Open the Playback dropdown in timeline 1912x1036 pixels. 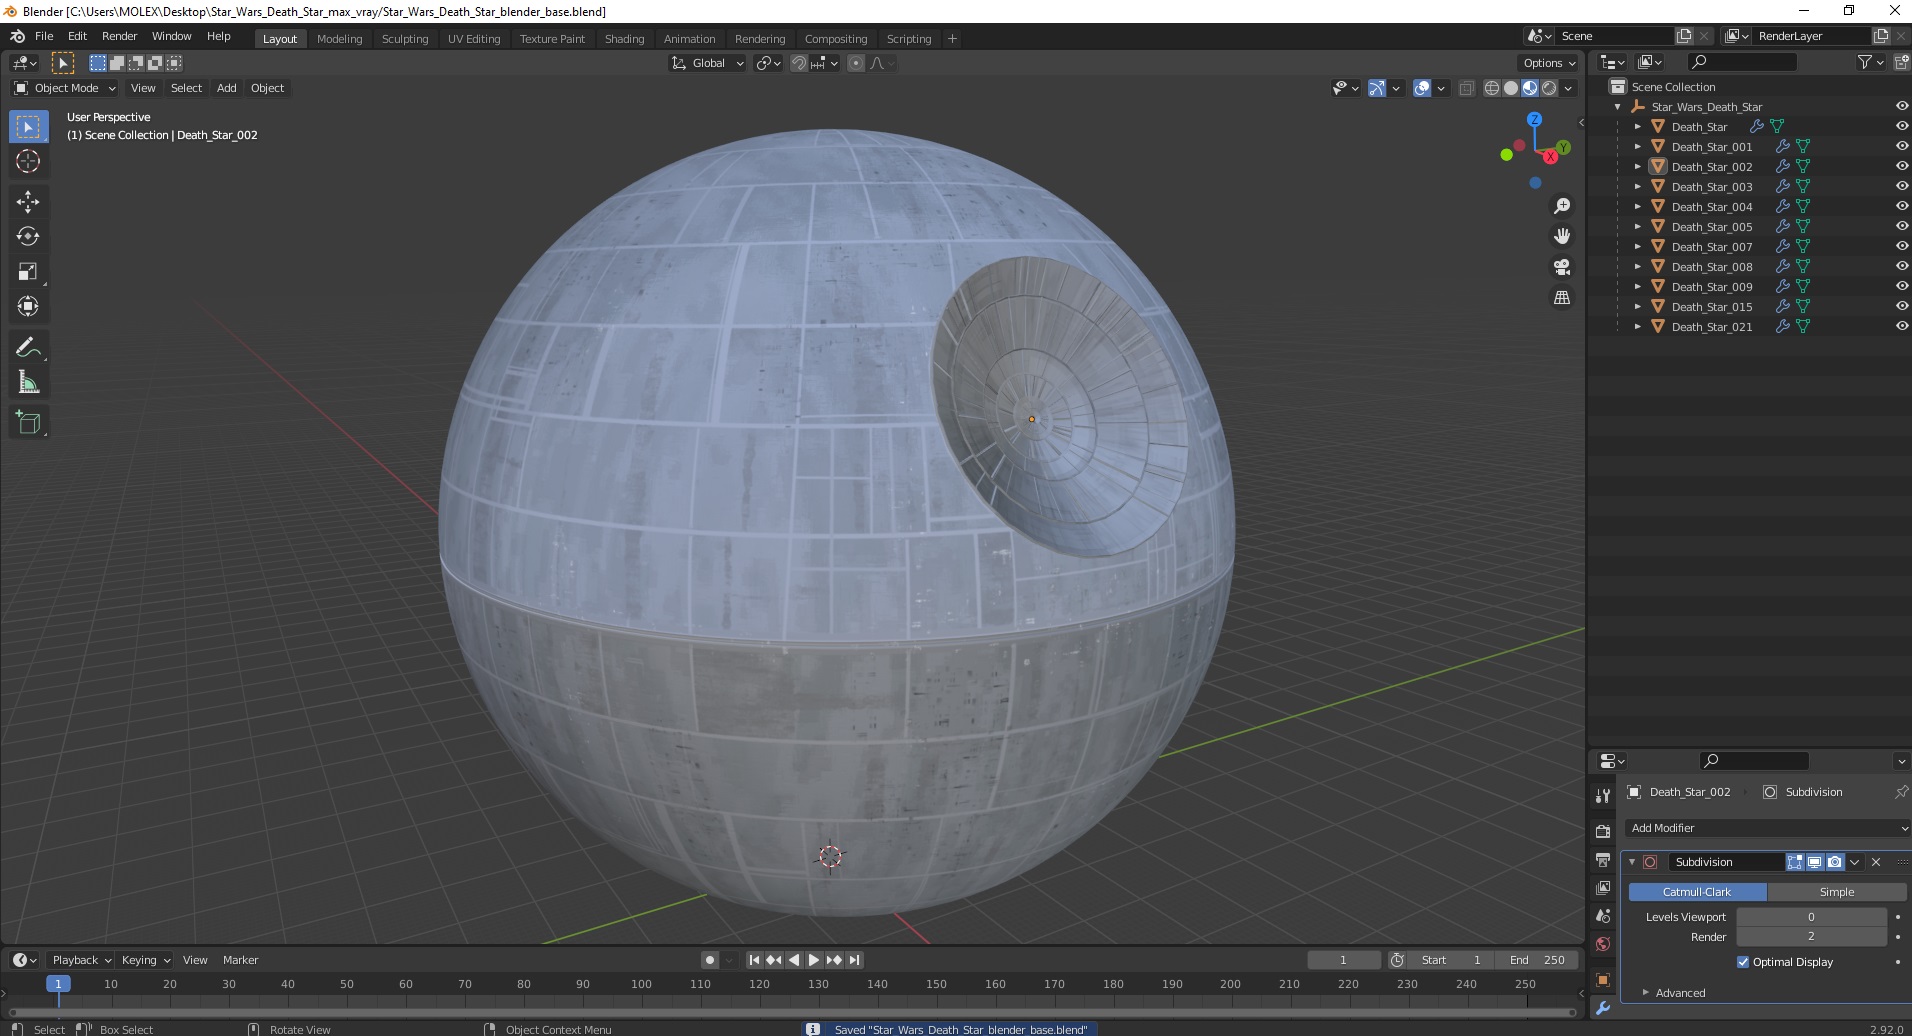[x=80, y=960]
